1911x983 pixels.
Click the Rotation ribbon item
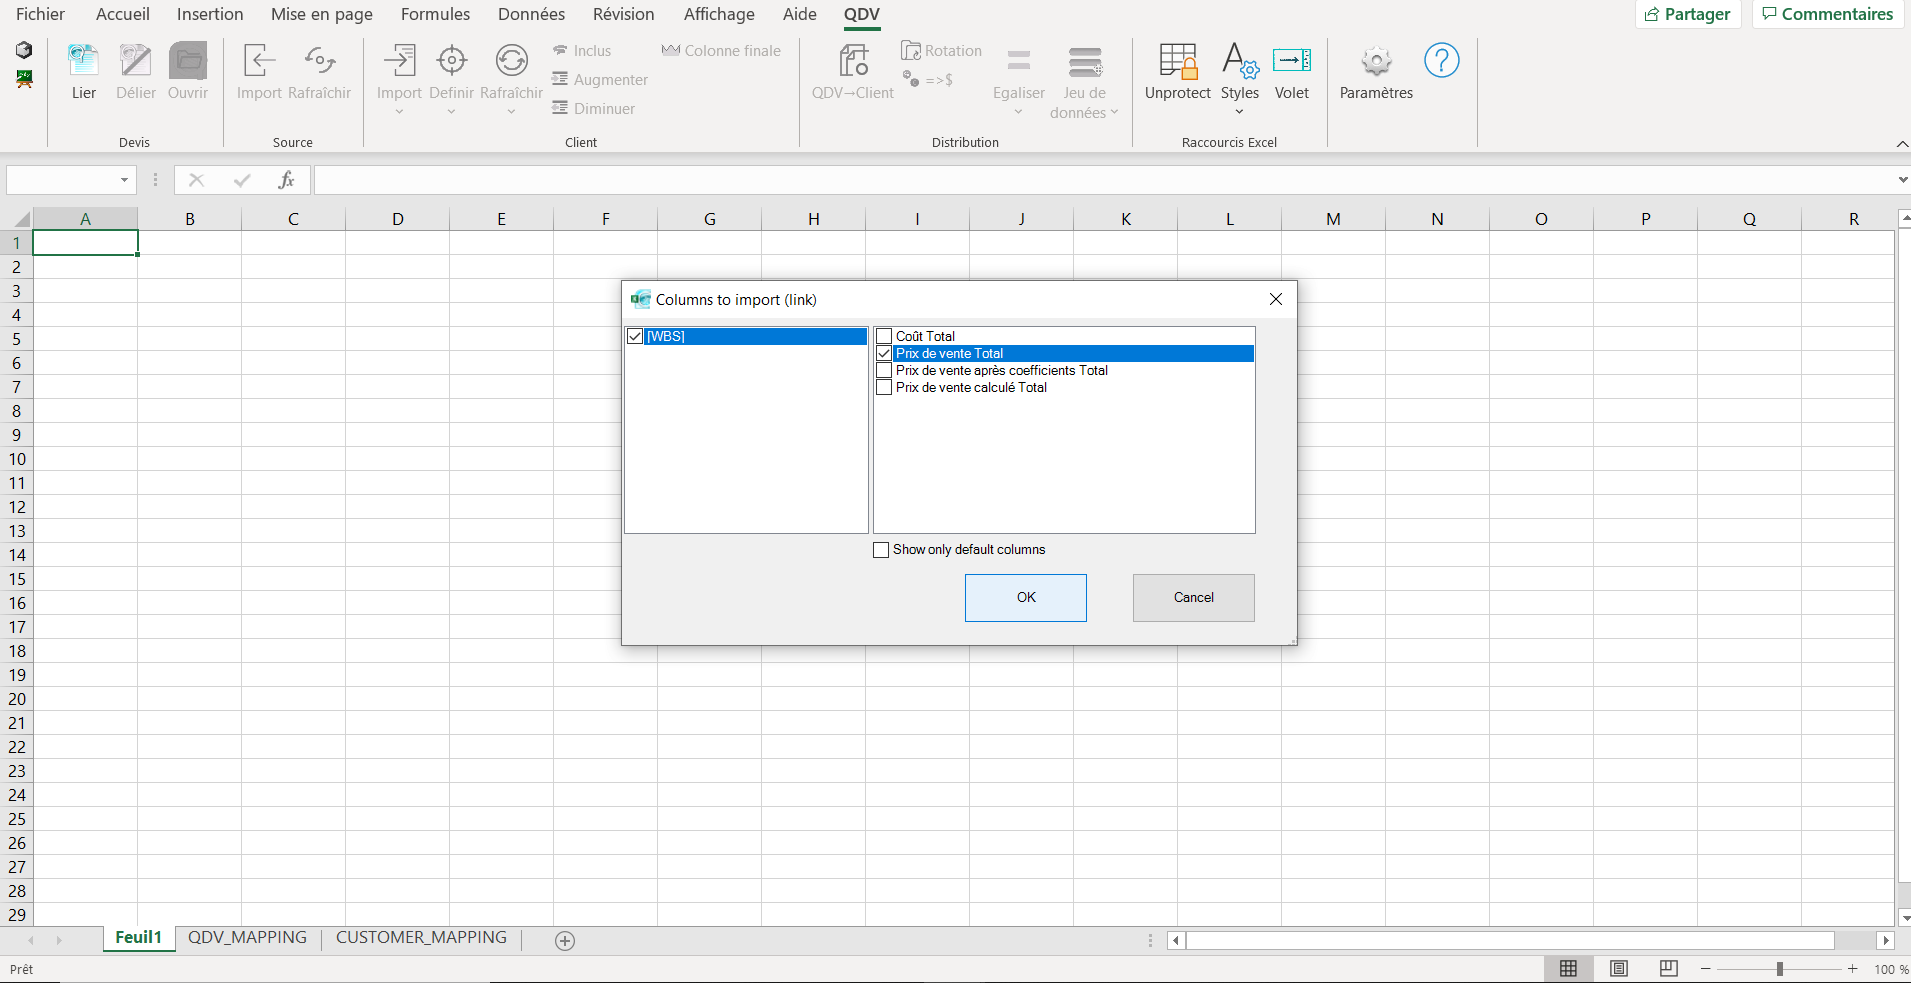941,51
